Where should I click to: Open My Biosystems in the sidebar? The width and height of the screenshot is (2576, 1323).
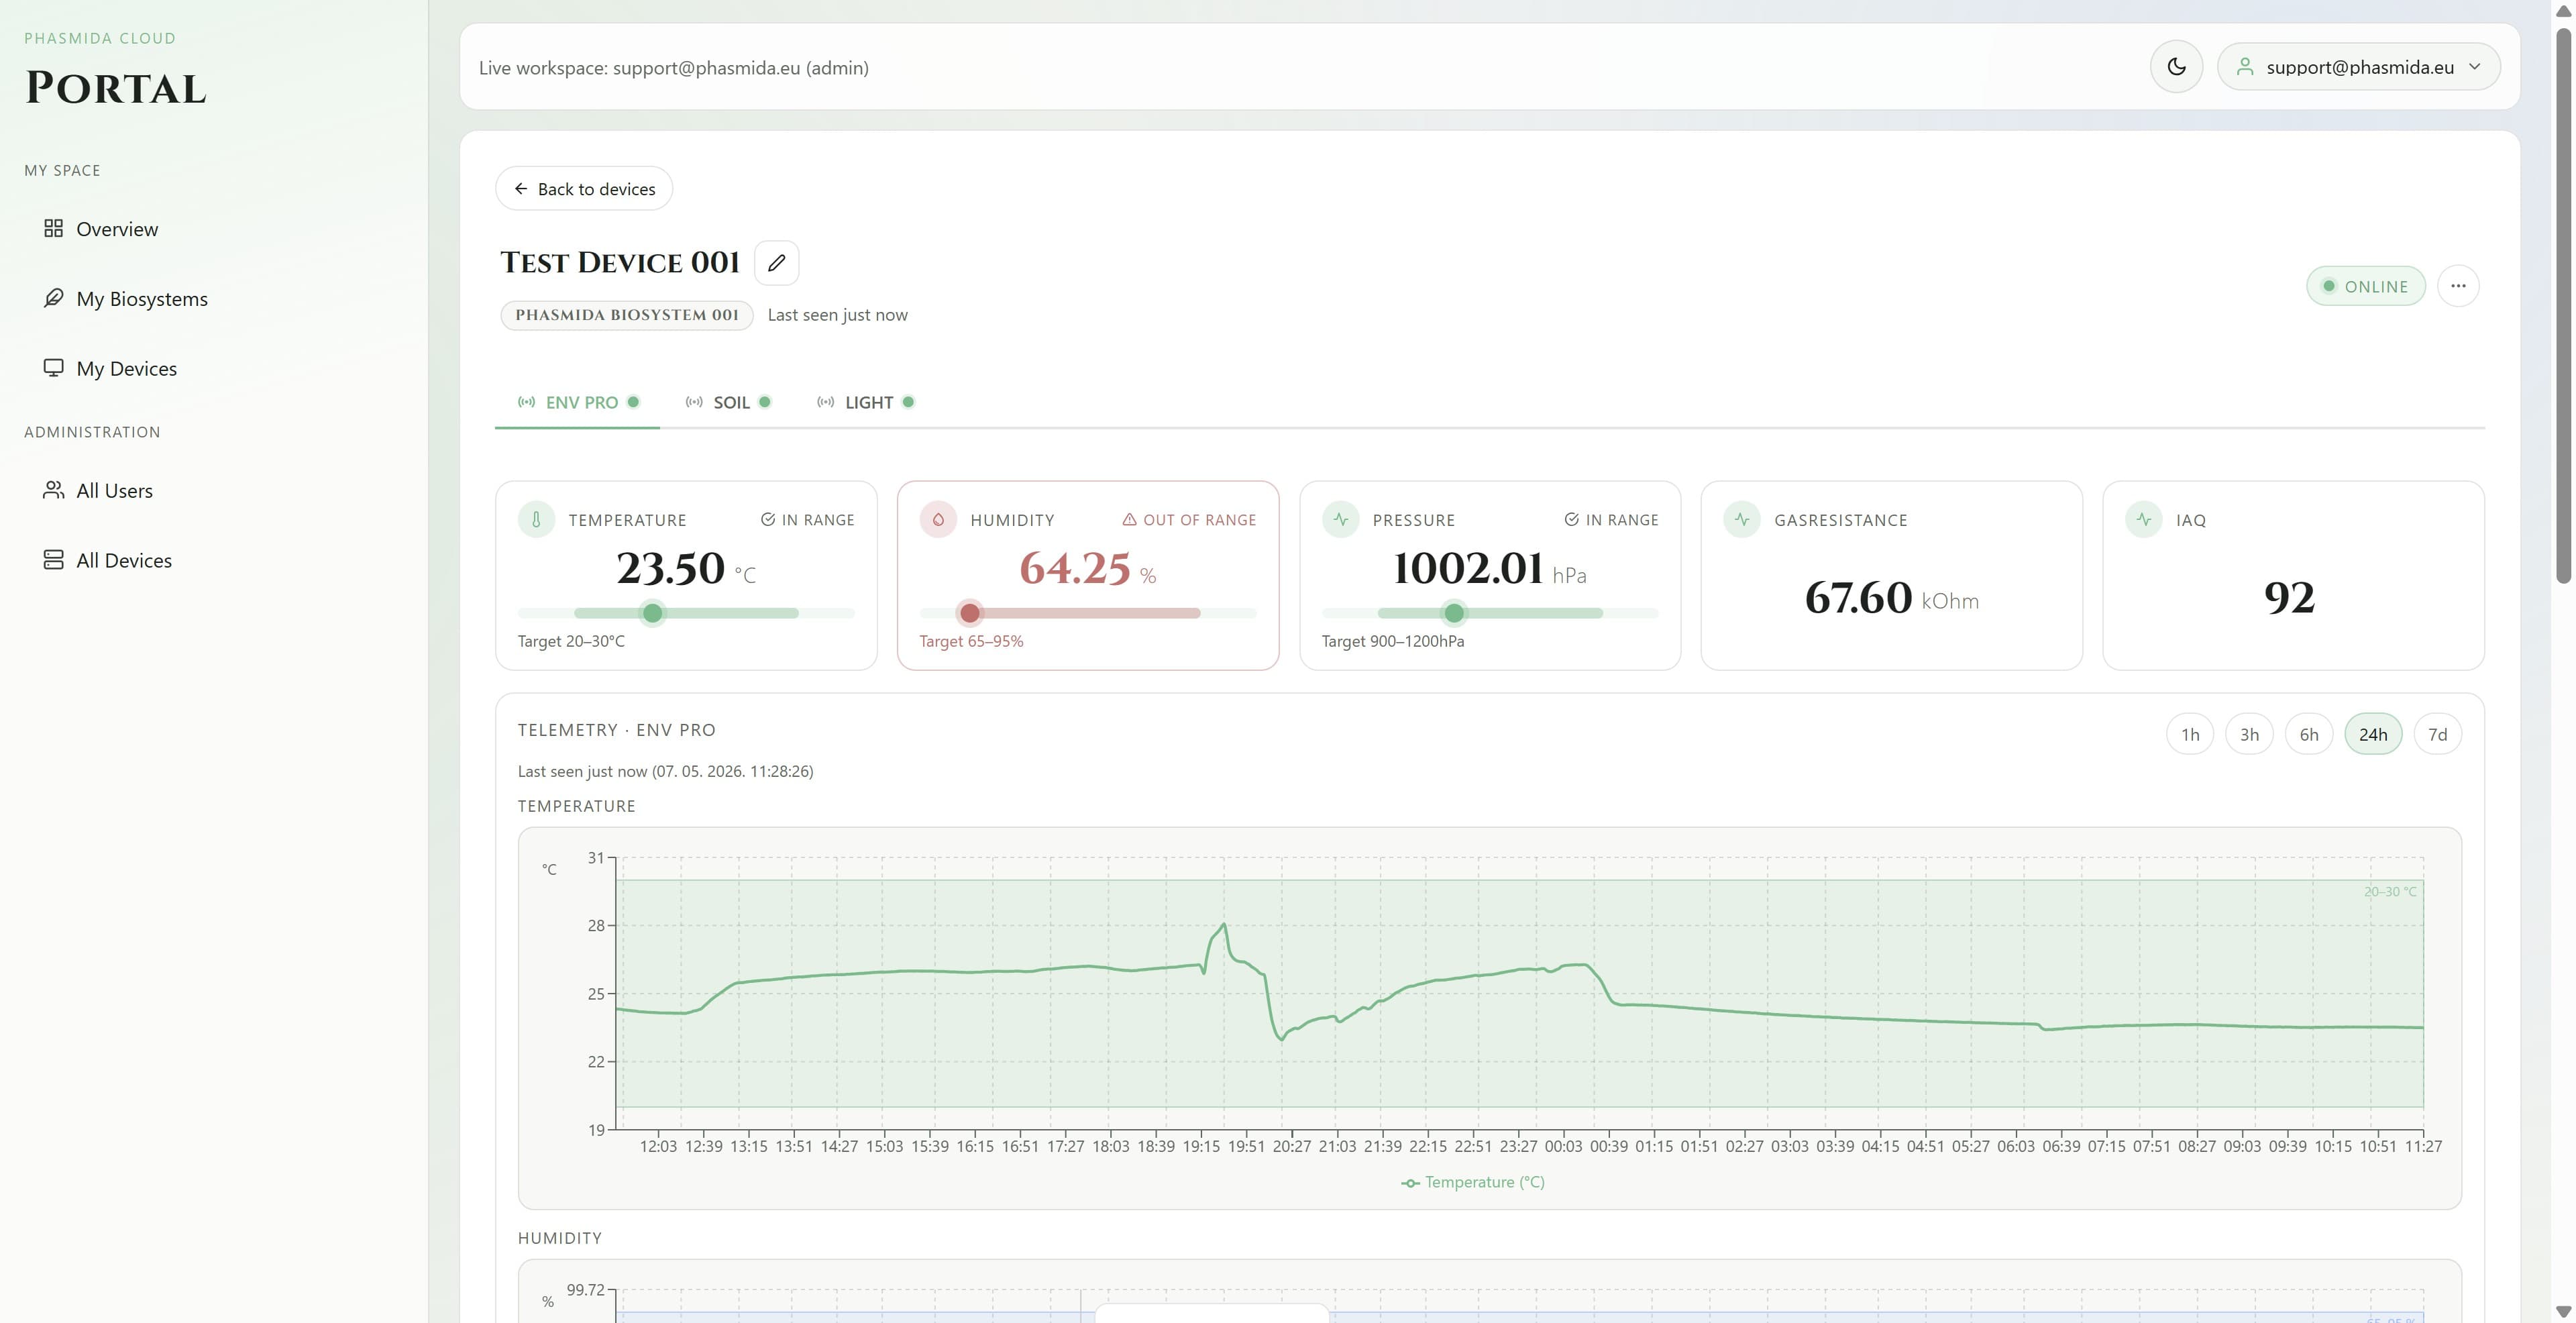pos(142,299)
